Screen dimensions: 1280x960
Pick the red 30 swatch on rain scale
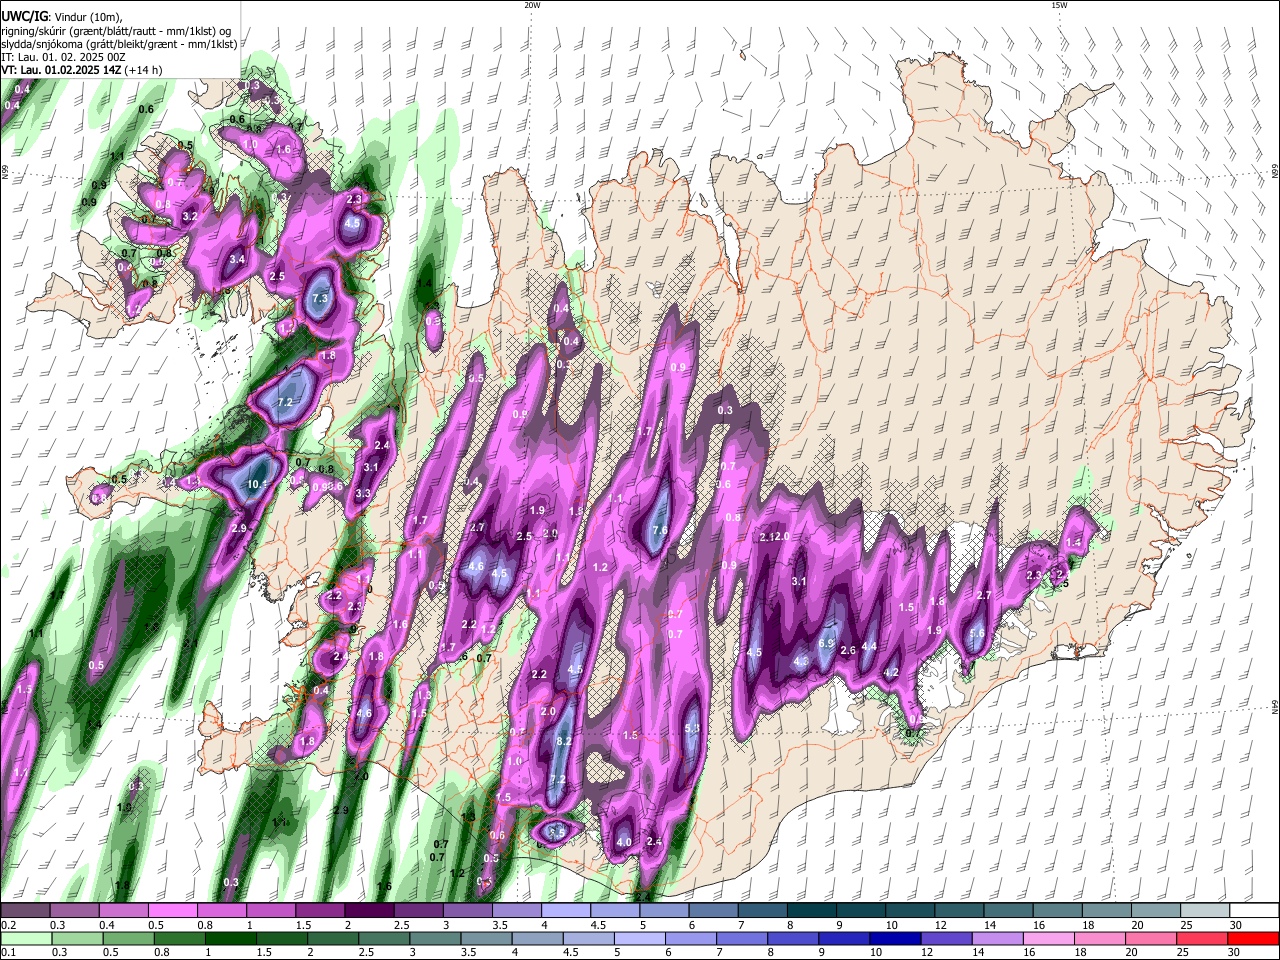[x=1253, y=938]
